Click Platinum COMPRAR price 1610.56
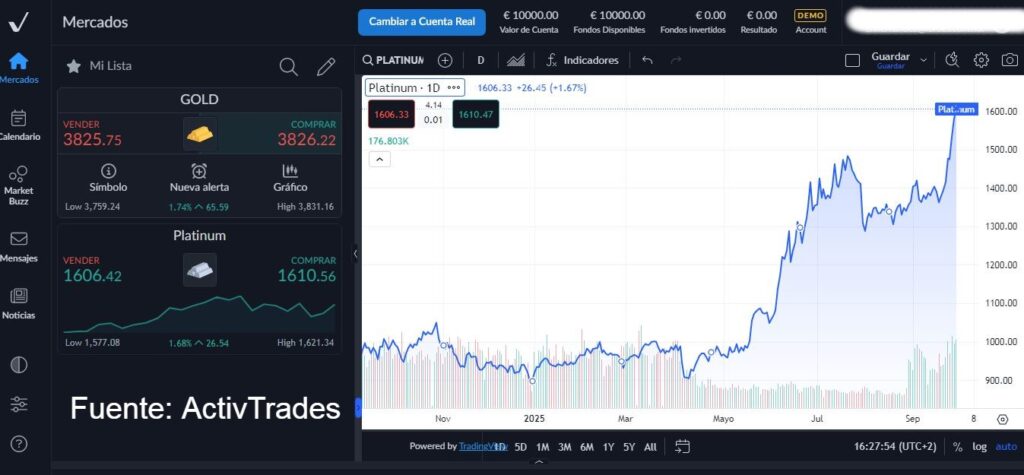 point(306,276)
